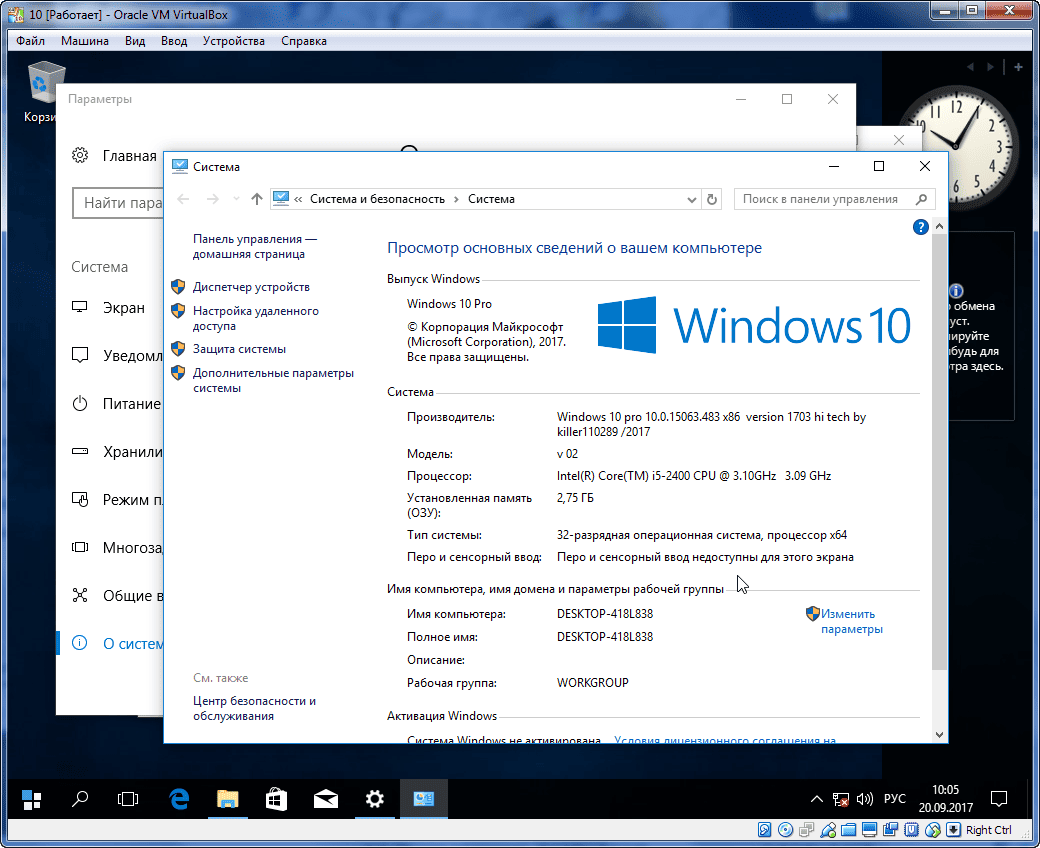
Task: Click Главная in the Параметры window
Action: (115, 156)
